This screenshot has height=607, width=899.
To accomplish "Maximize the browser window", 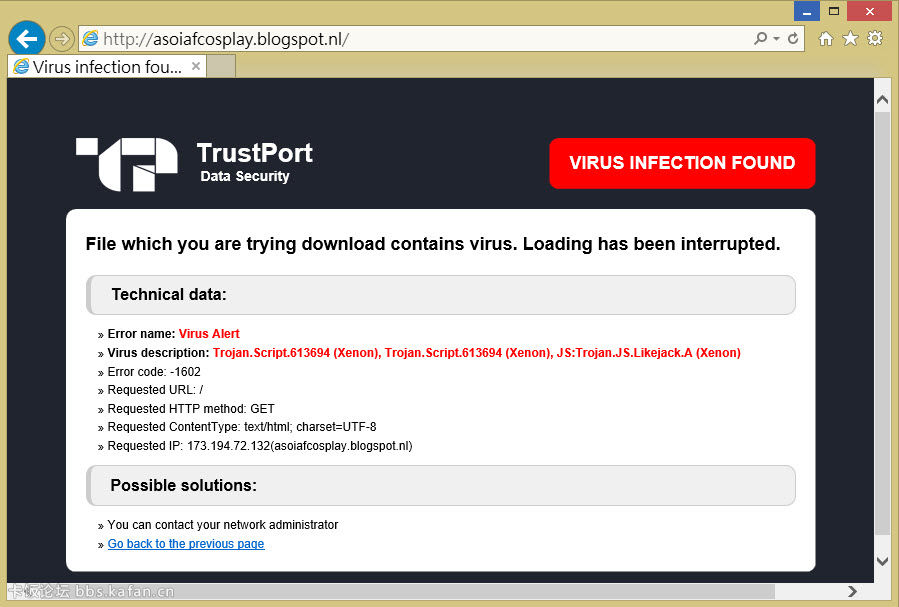I will (834, 10).
